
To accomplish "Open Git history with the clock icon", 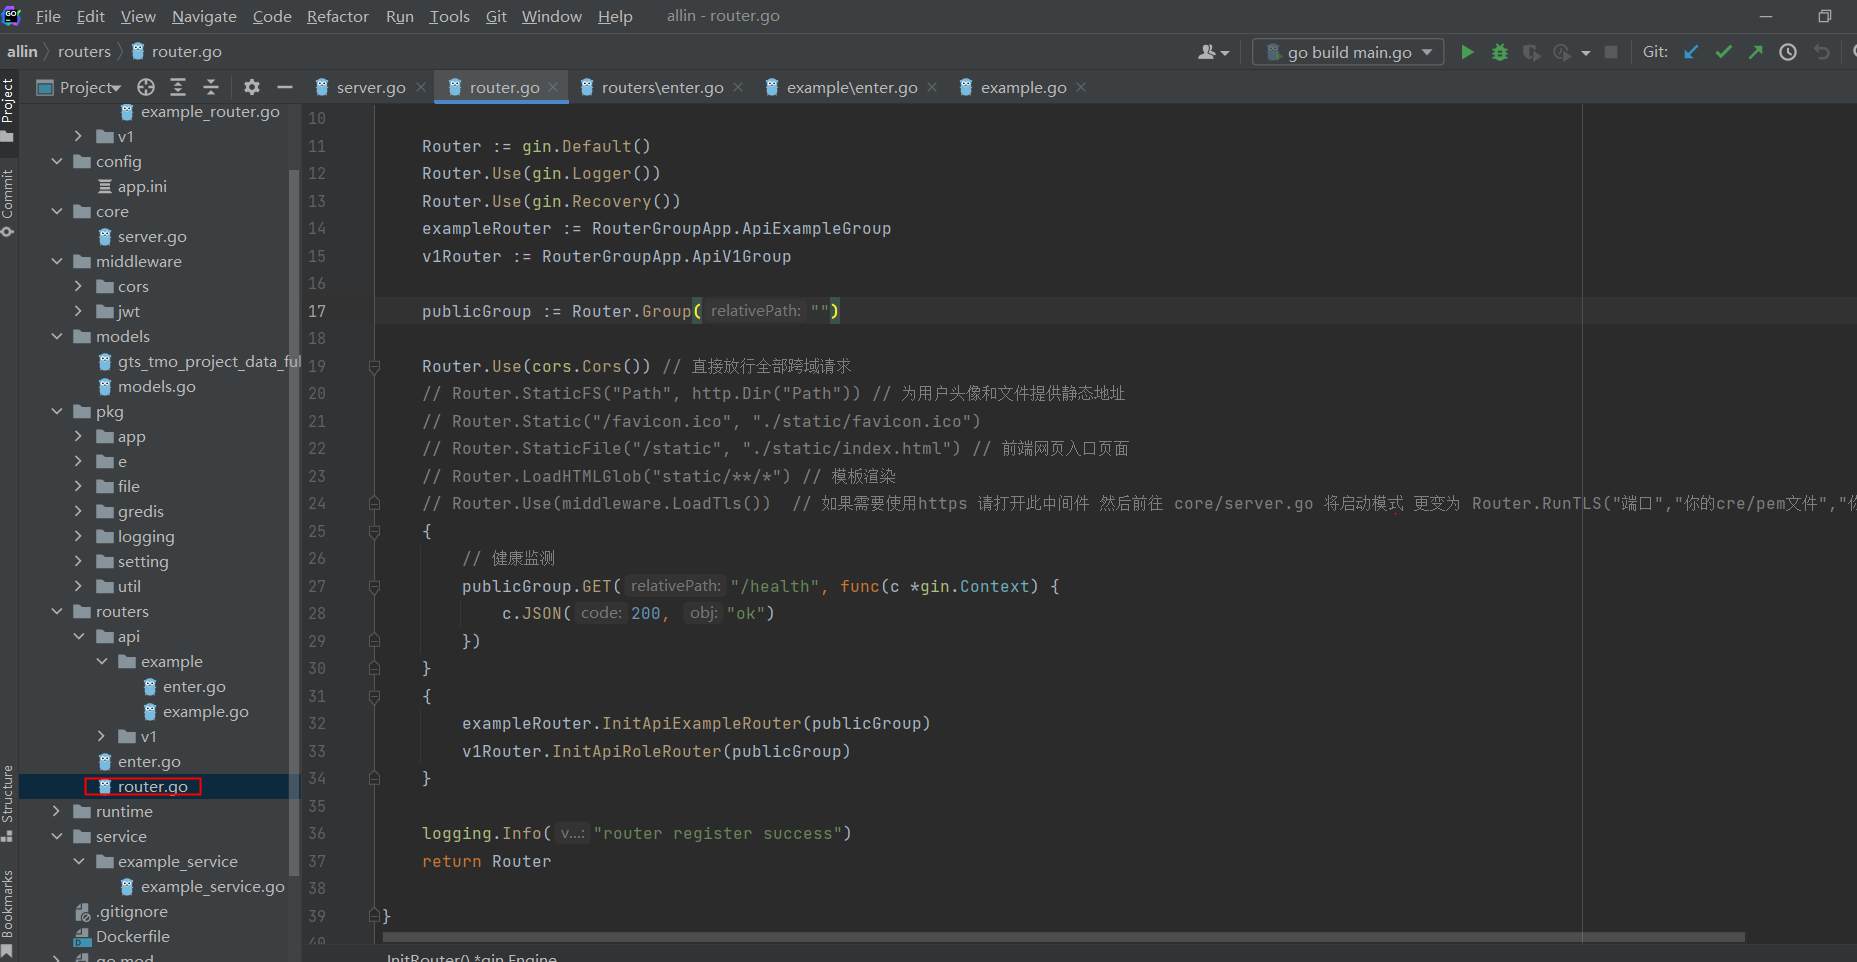I will (x=1788, y=52).
